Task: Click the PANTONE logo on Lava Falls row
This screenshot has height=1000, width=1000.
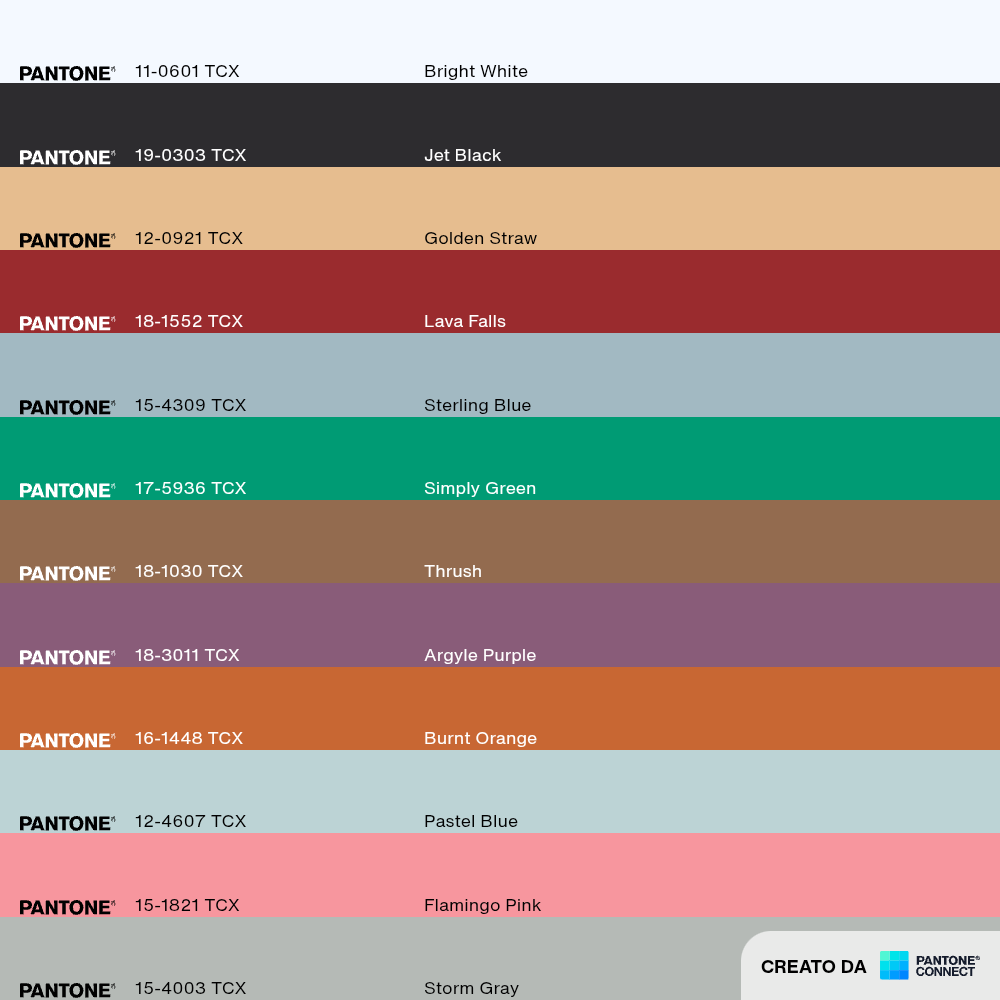Action: (x=67, y=323)
